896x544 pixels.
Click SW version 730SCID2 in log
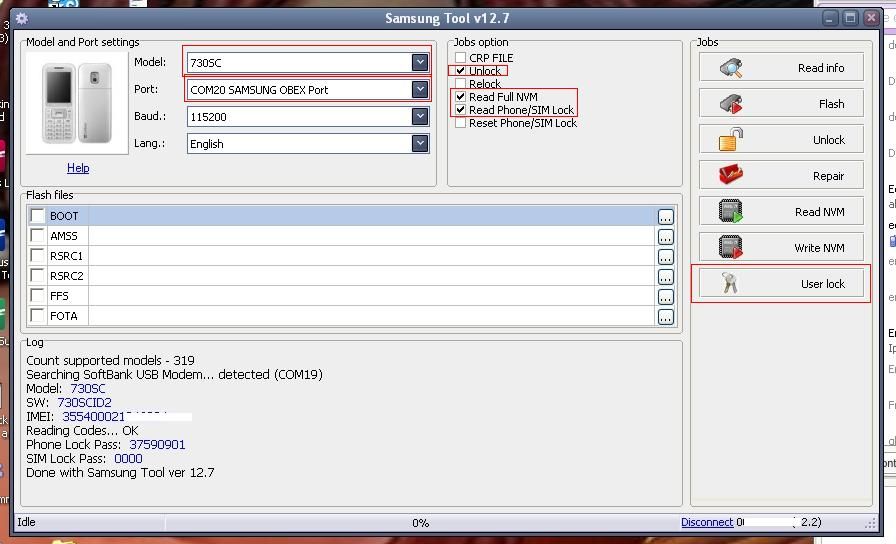[x=85, y=403]
